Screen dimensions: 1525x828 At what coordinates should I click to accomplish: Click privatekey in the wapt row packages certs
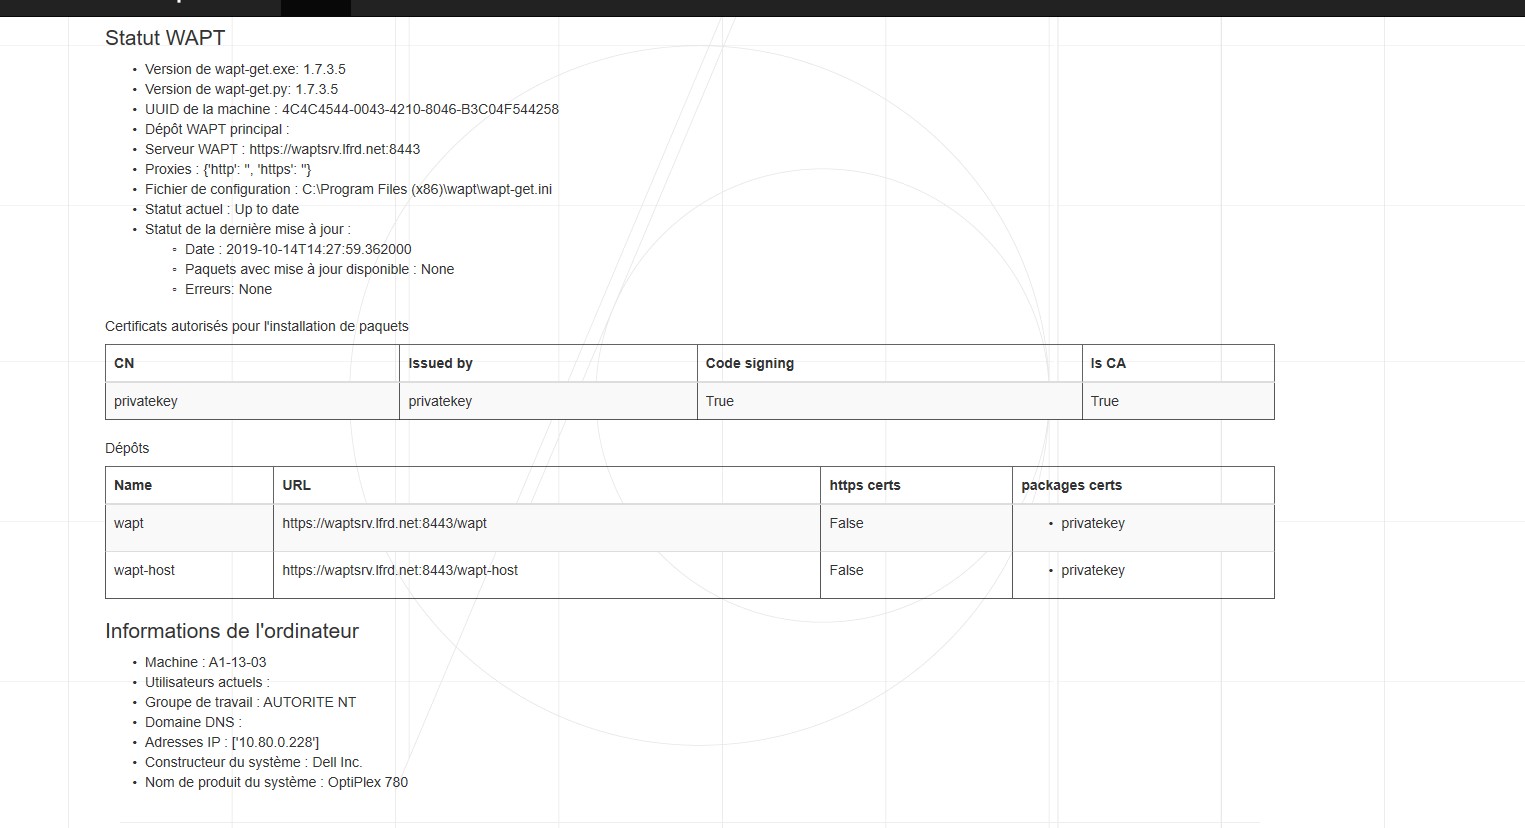click(1092, 523)
